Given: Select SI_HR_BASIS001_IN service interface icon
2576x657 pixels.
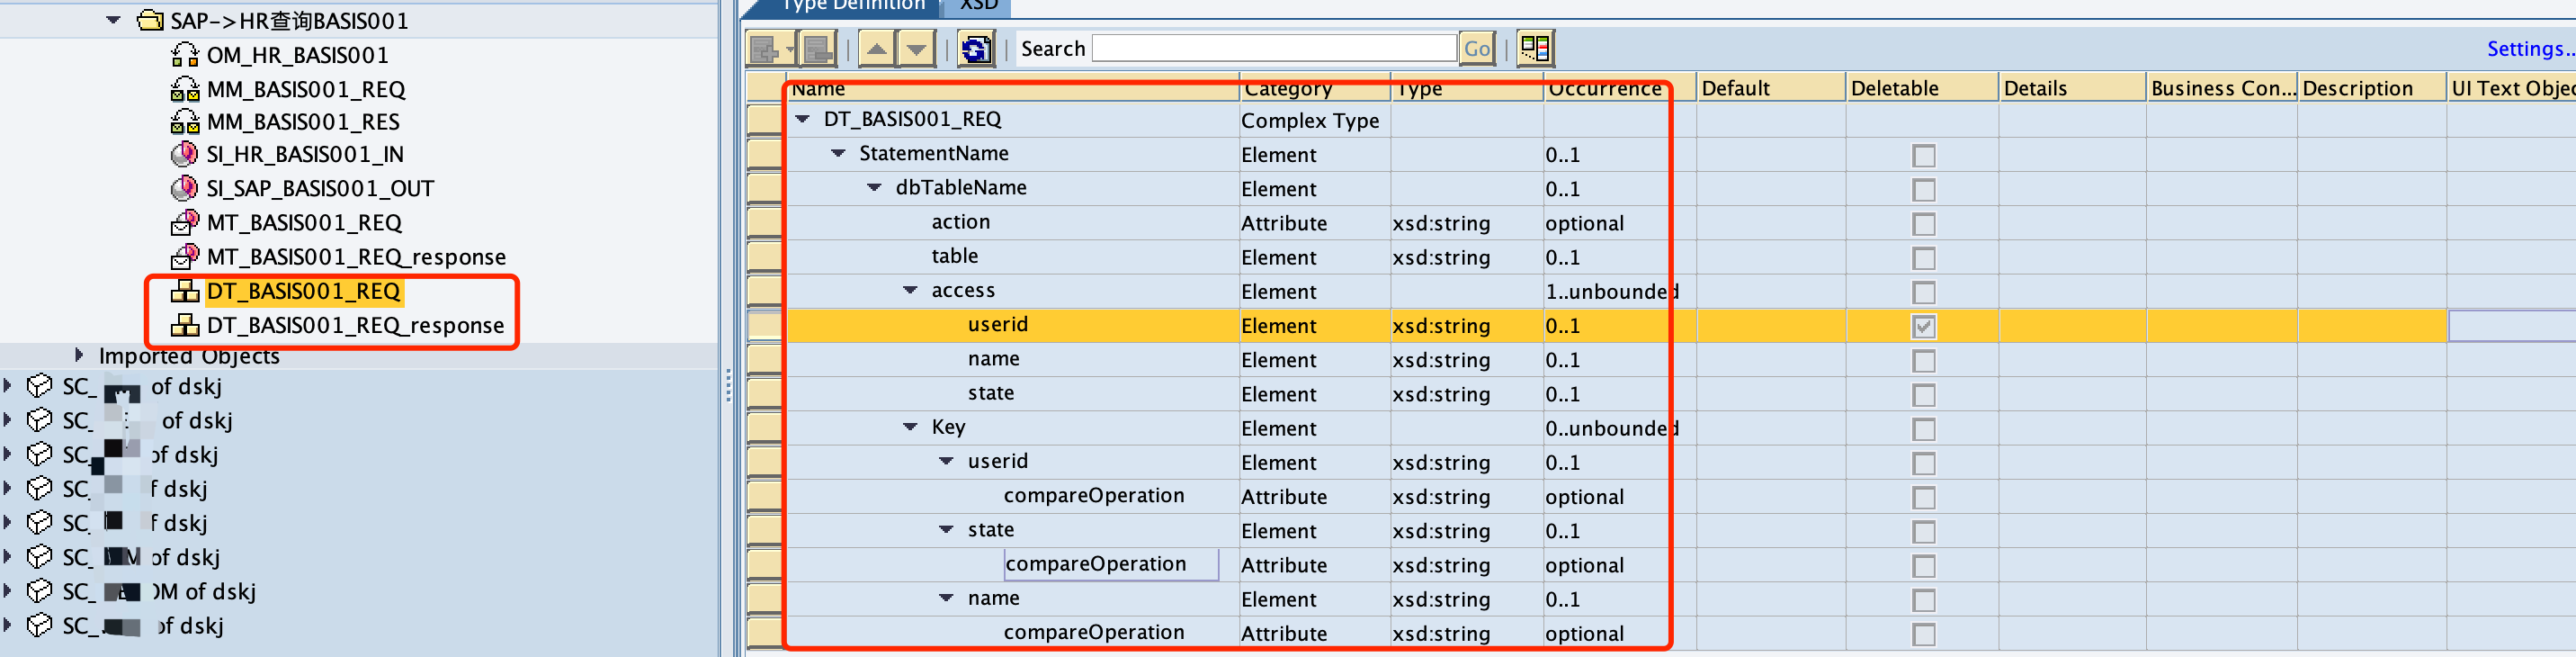Looking at the screenshot, I should (184, 154).
